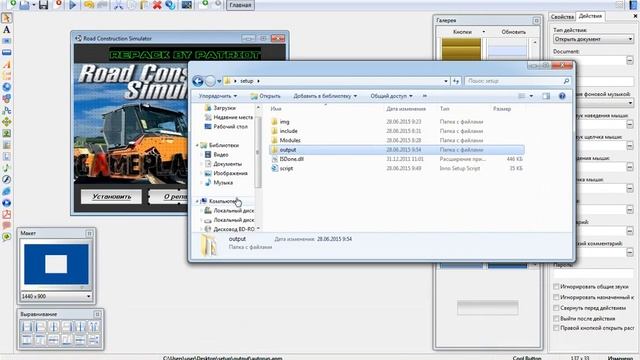Image resolution: width=640 pixels, height=360 pixels.
Task: Go back with the Explorer back arrow
Action: coord(198,81)
